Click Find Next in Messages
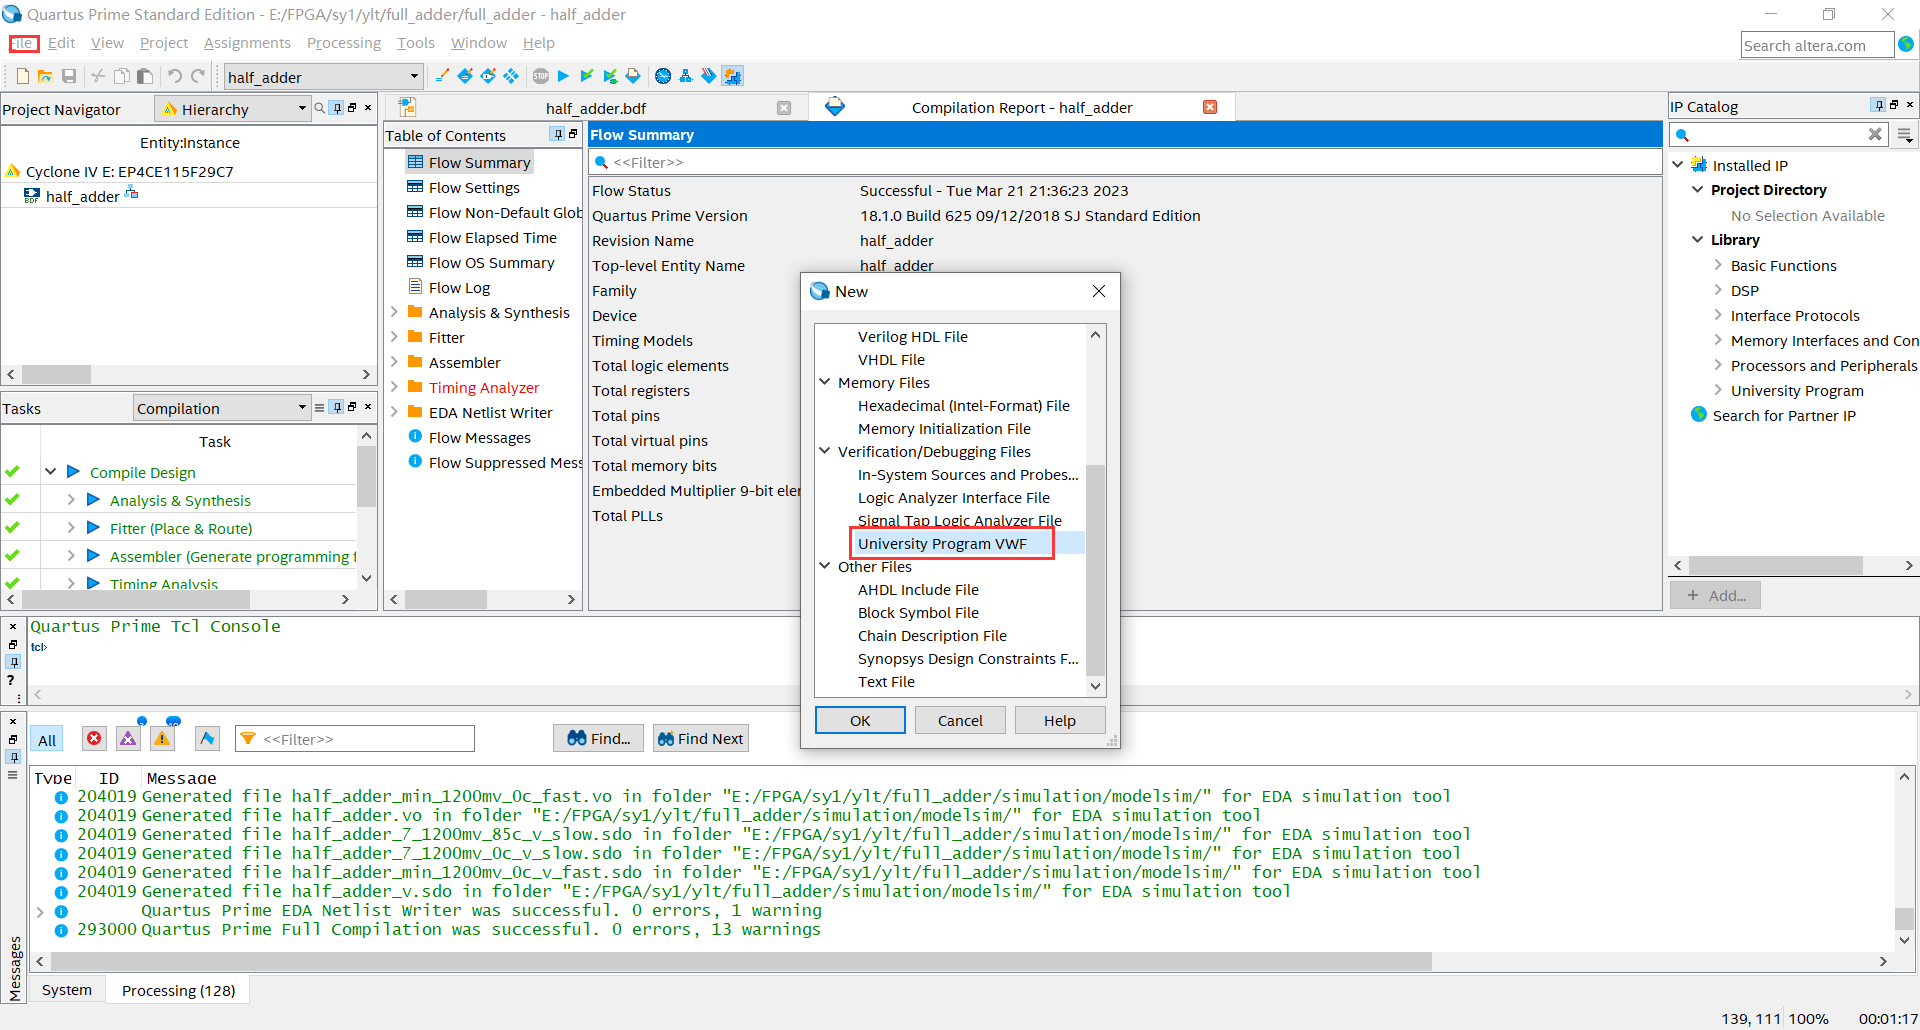The image size is (1920, 1030). point(700,738)
